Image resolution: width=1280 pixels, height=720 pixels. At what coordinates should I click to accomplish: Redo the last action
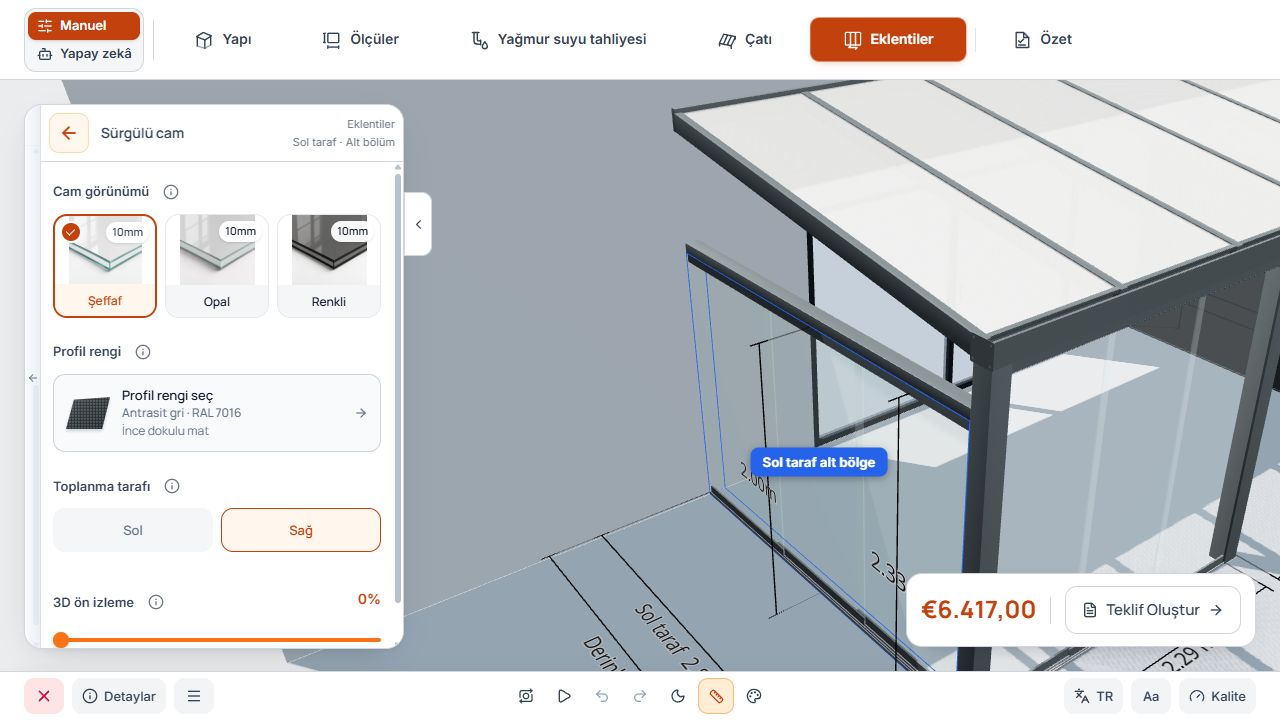click(x=640, y=696)
